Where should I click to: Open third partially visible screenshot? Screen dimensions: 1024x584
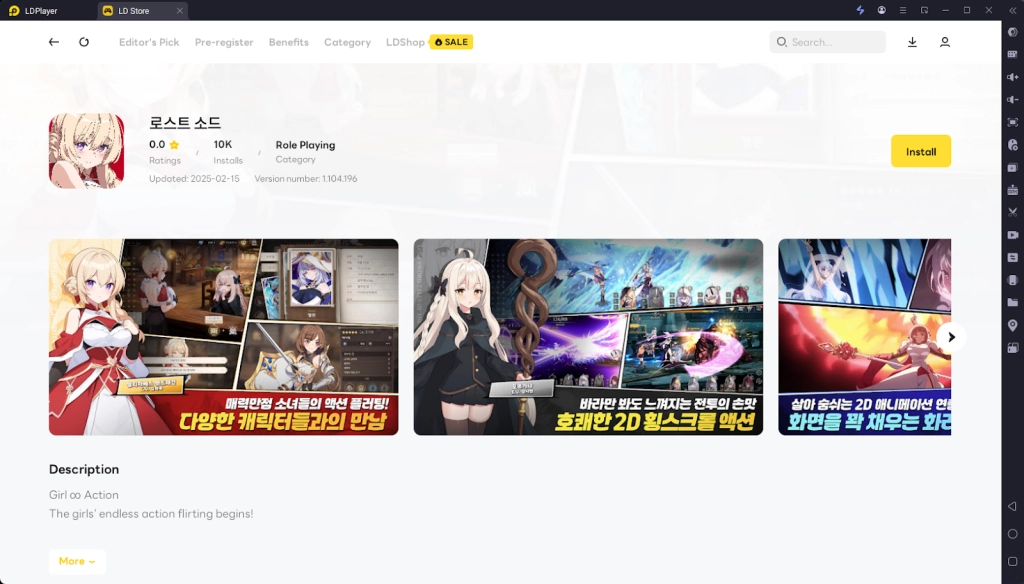click(x=865, y=337)
